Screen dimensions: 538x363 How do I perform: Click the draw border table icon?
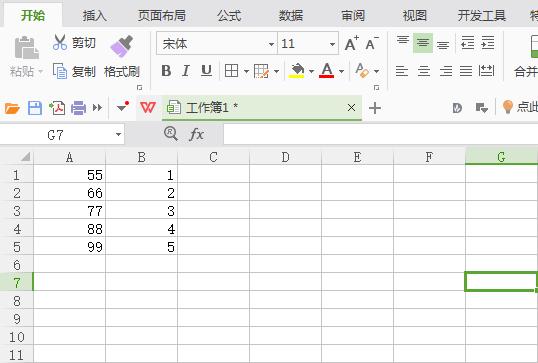tap(261, 71)
